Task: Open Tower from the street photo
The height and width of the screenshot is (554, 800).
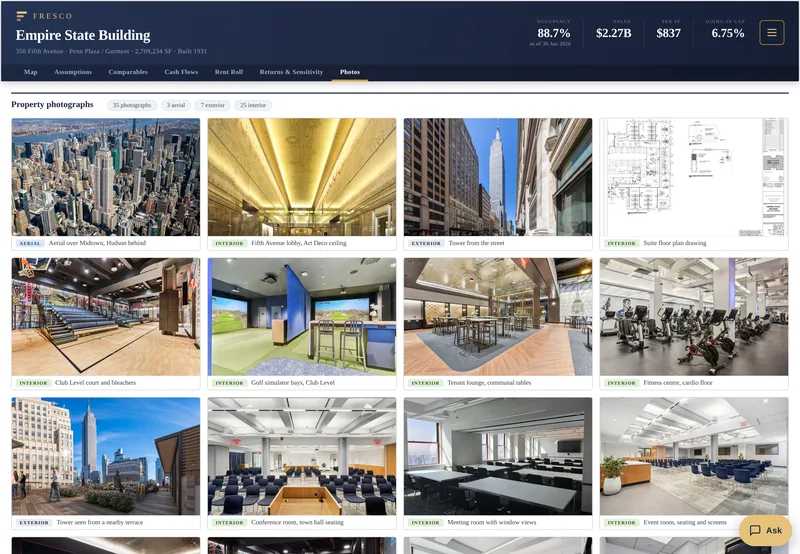Action: pos(498,177)
